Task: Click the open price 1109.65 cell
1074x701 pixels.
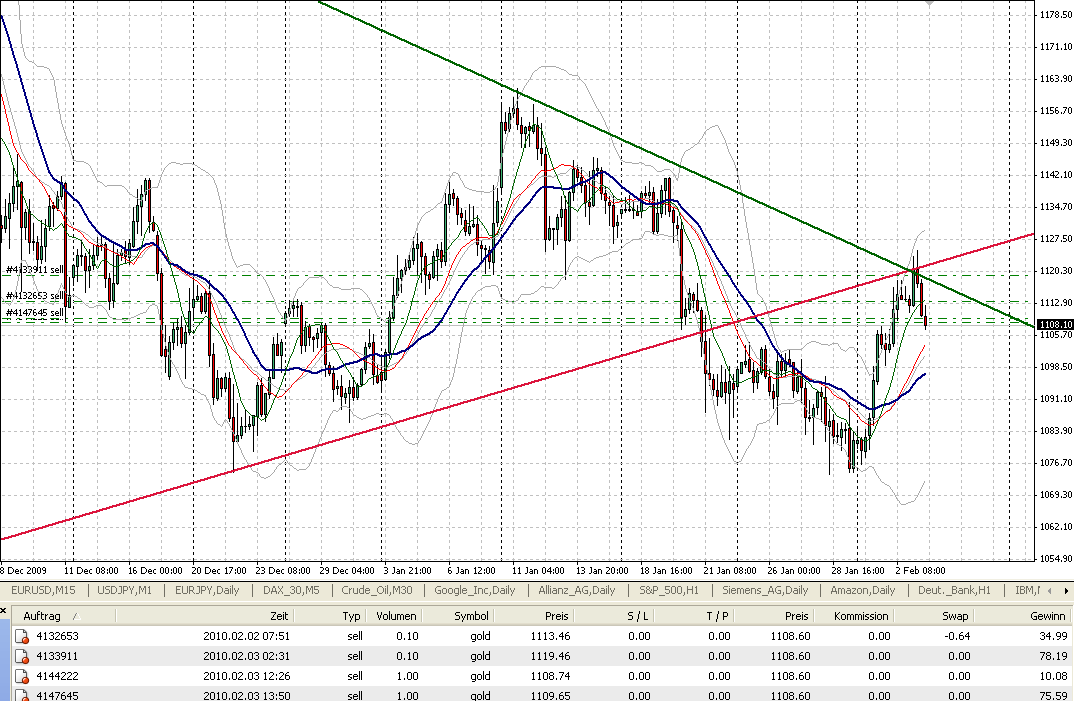Action: (x=550, y=696)
